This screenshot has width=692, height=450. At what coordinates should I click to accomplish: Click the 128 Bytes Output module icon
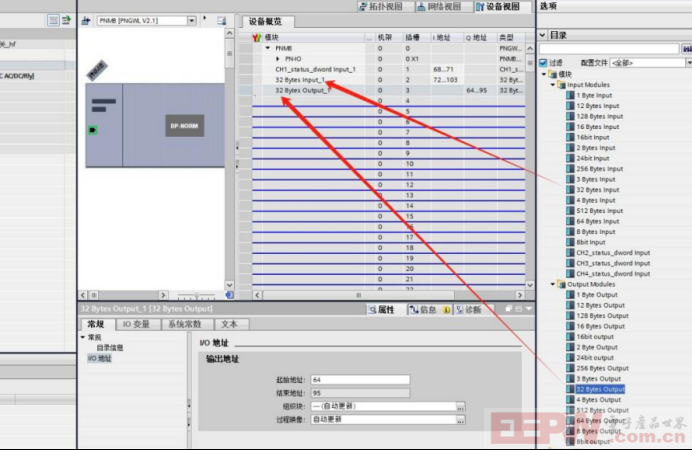(x=570, y=316)
